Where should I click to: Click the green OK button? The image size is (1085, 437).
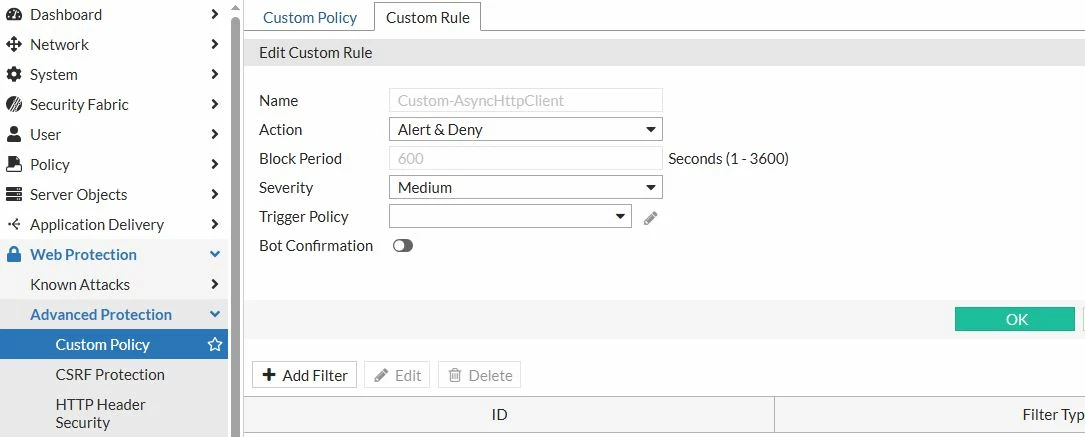[1015, 319]
